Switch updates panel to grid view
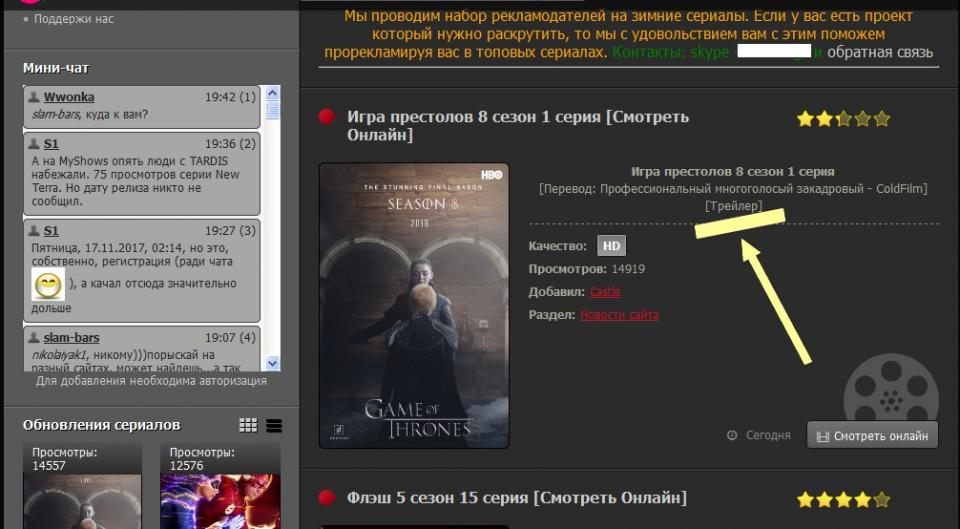The width and height of the screenshot is (960, 529). 248,426
